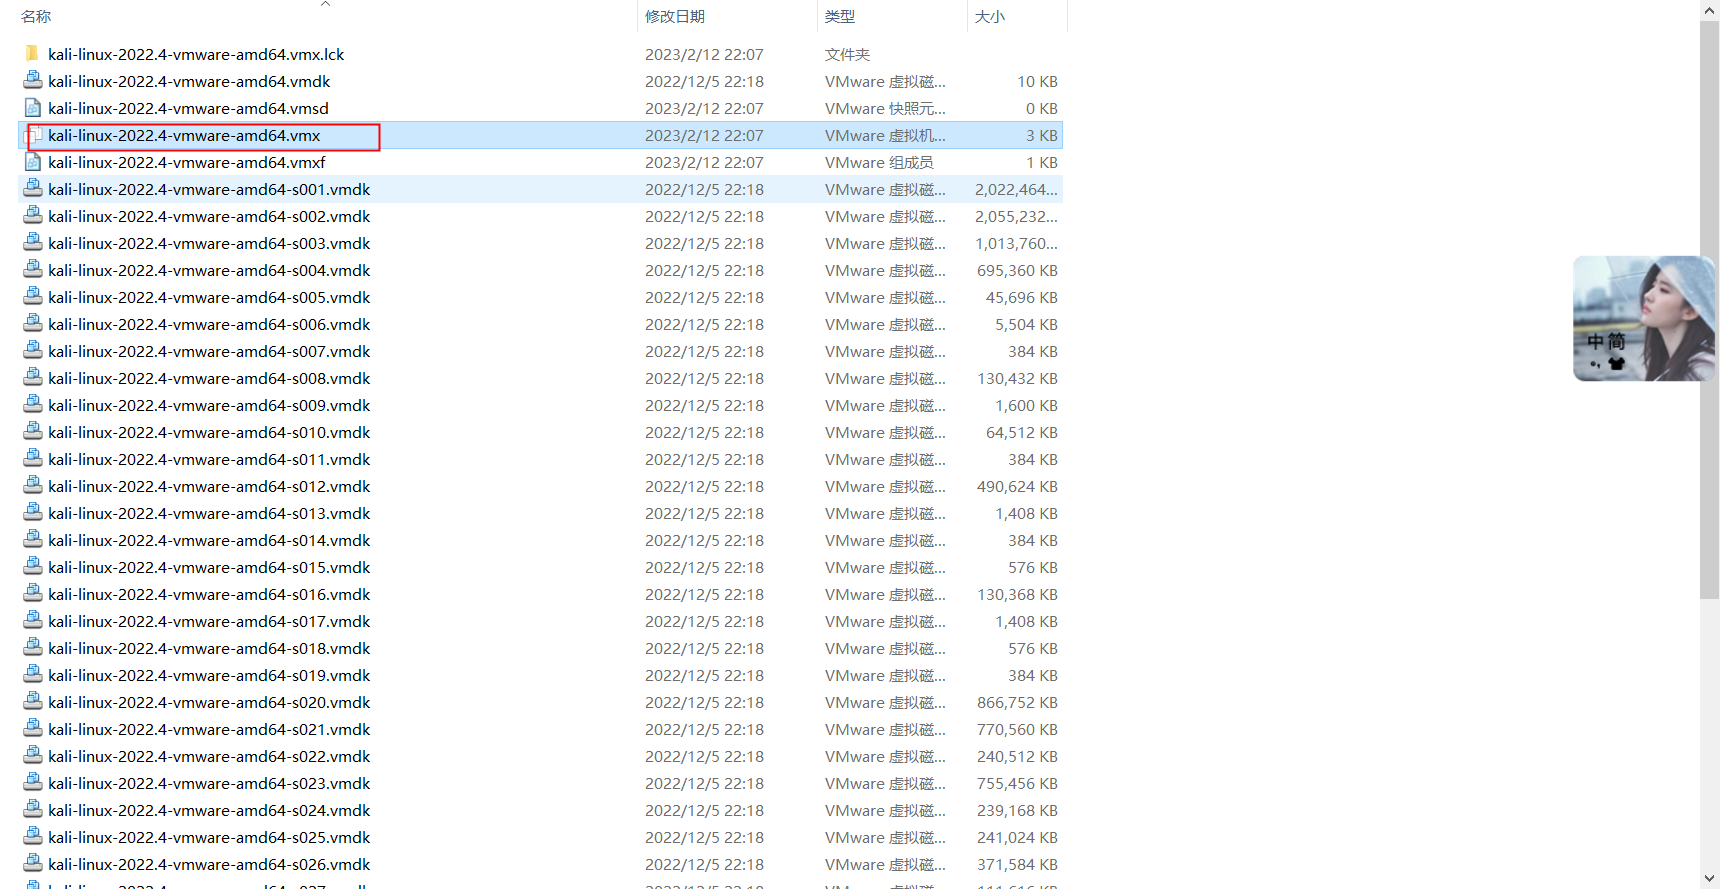Select file kali-linux-2022.4-vmware-amd64-s022.vmdk
This screenshot has width=1720, height=889.
209,756
